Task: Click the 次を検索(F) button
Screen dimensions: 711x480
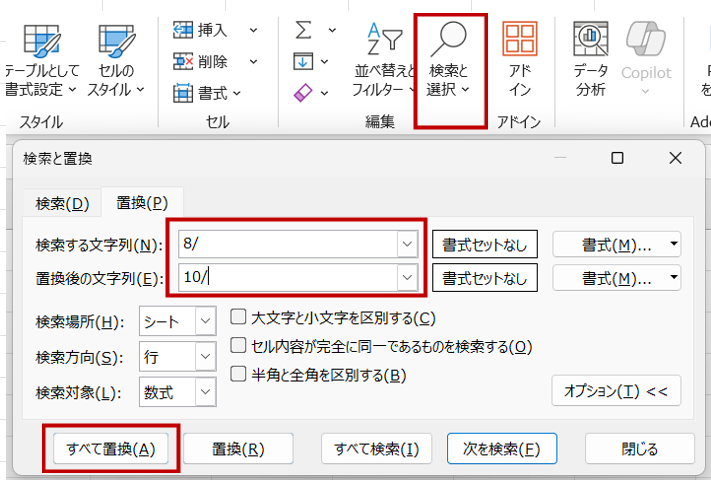Action: pos(501,448)
